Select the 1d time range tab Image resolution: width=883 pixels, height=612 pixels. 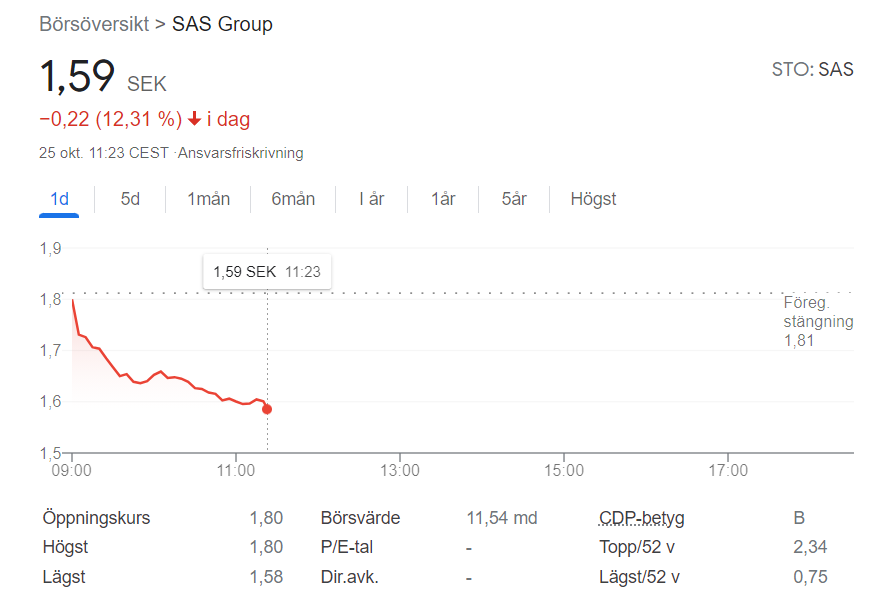(59, 199)
